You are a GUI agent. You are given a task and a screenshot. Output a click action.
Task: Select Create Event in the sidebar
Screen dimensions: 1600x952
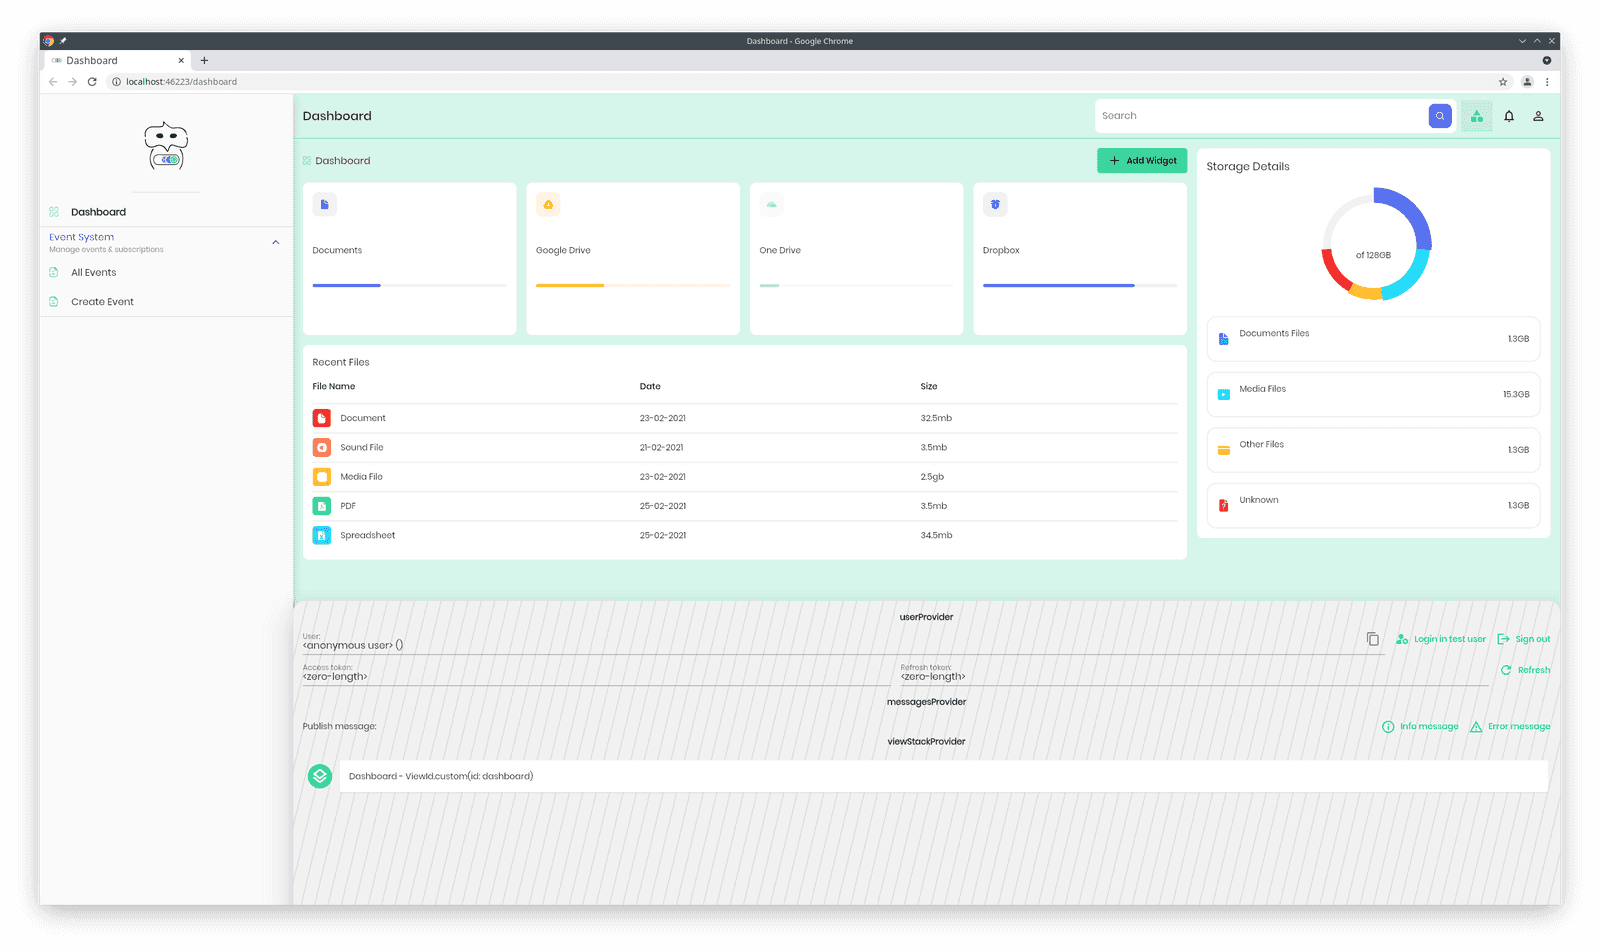point(101,301)
